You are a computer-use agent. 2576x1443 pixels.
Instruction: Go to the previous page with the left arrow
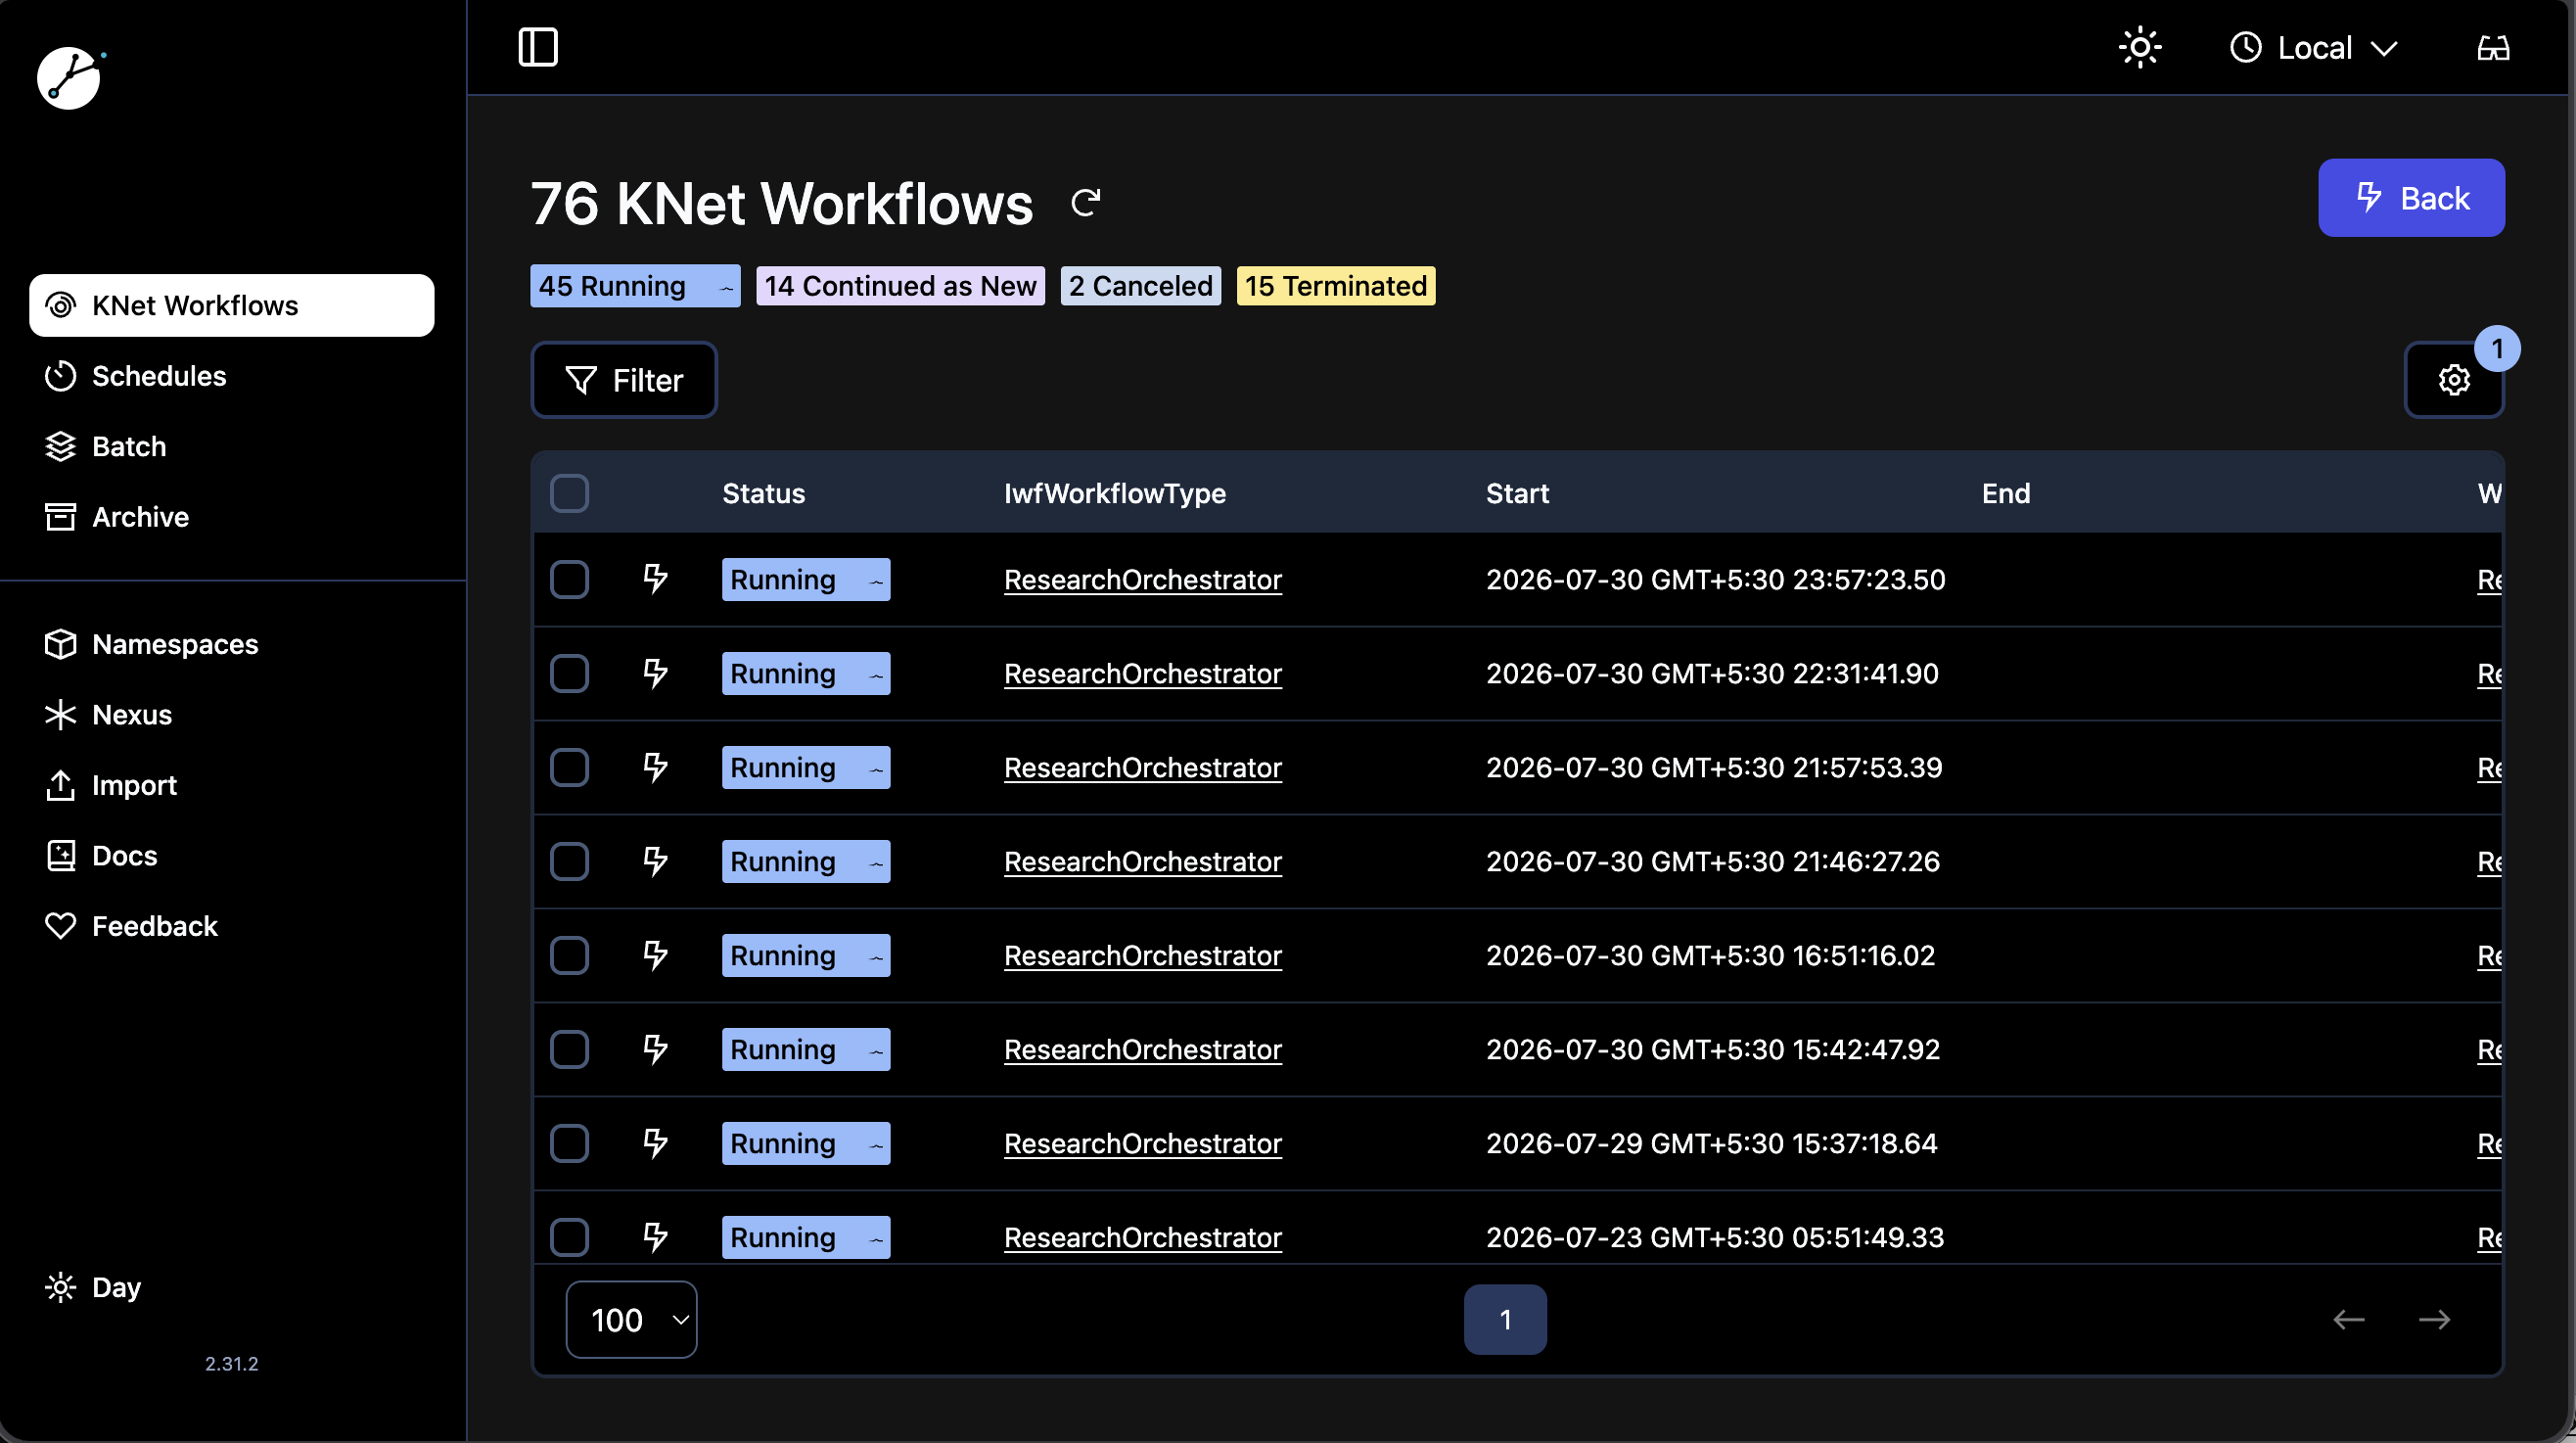2349,1320
